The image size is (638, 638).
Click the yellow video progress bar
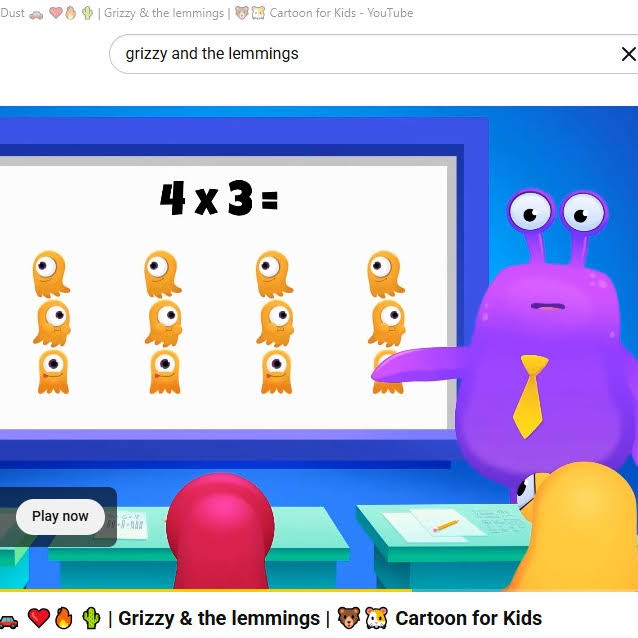click(x=200, y=590)
